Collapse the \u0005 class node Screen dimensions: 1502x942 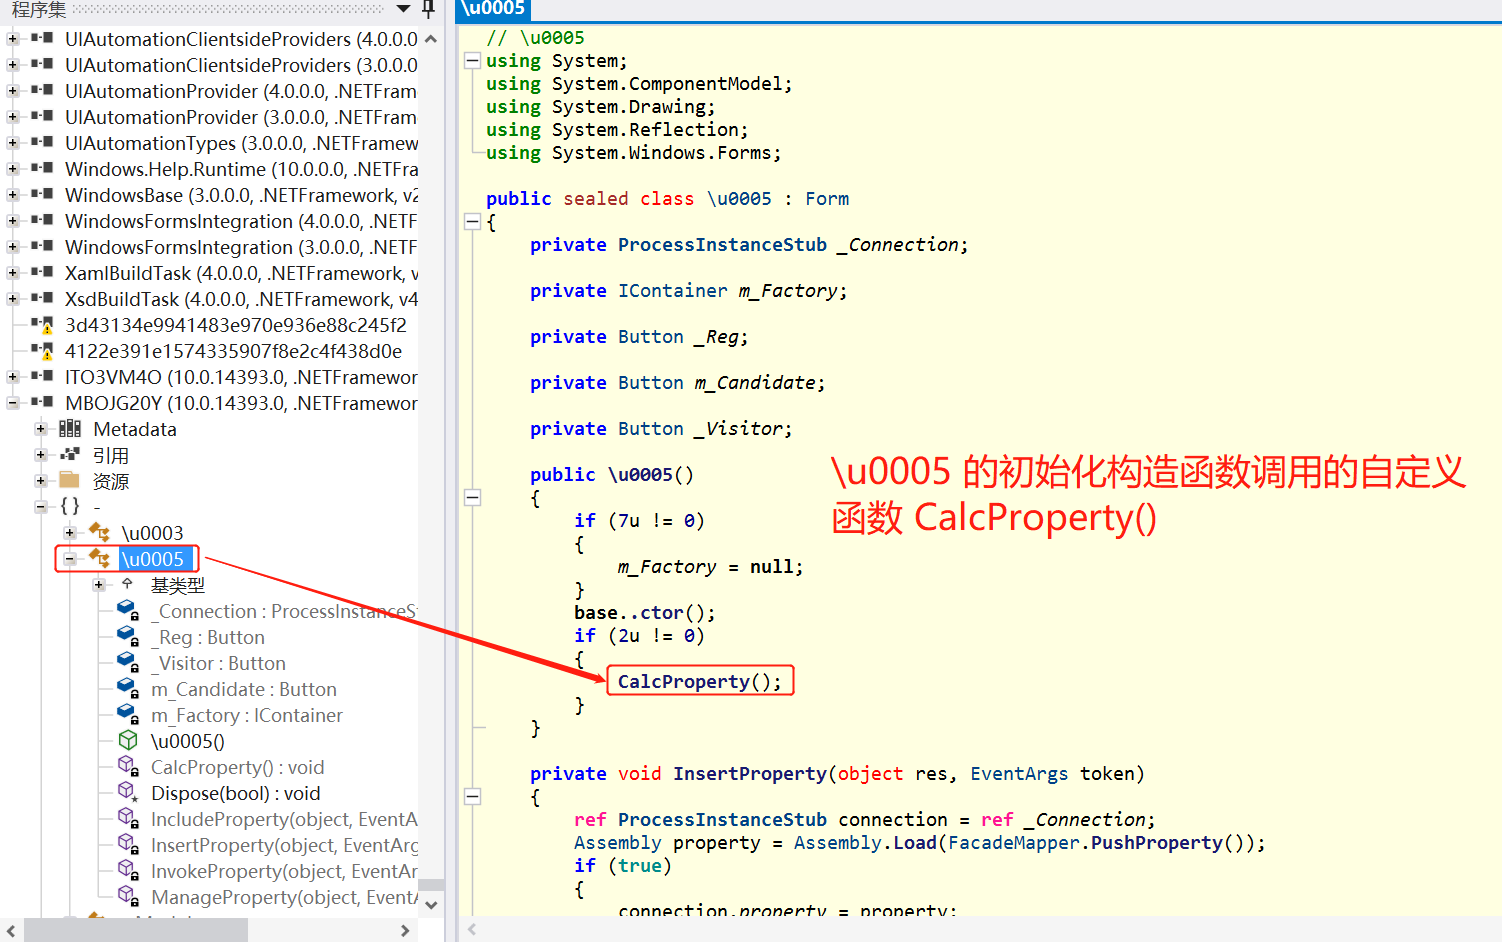tap(70, 559)
